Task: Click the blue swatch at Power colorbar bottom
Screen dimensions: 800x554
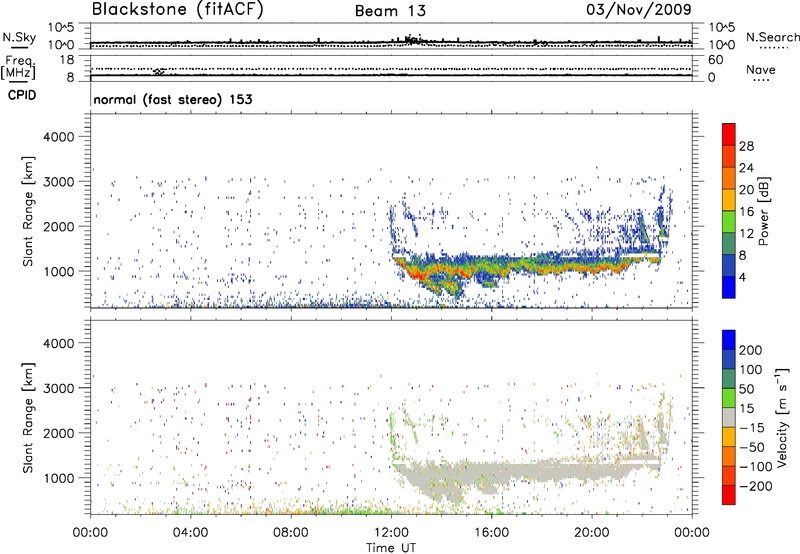Action: (x=729, y=287)
